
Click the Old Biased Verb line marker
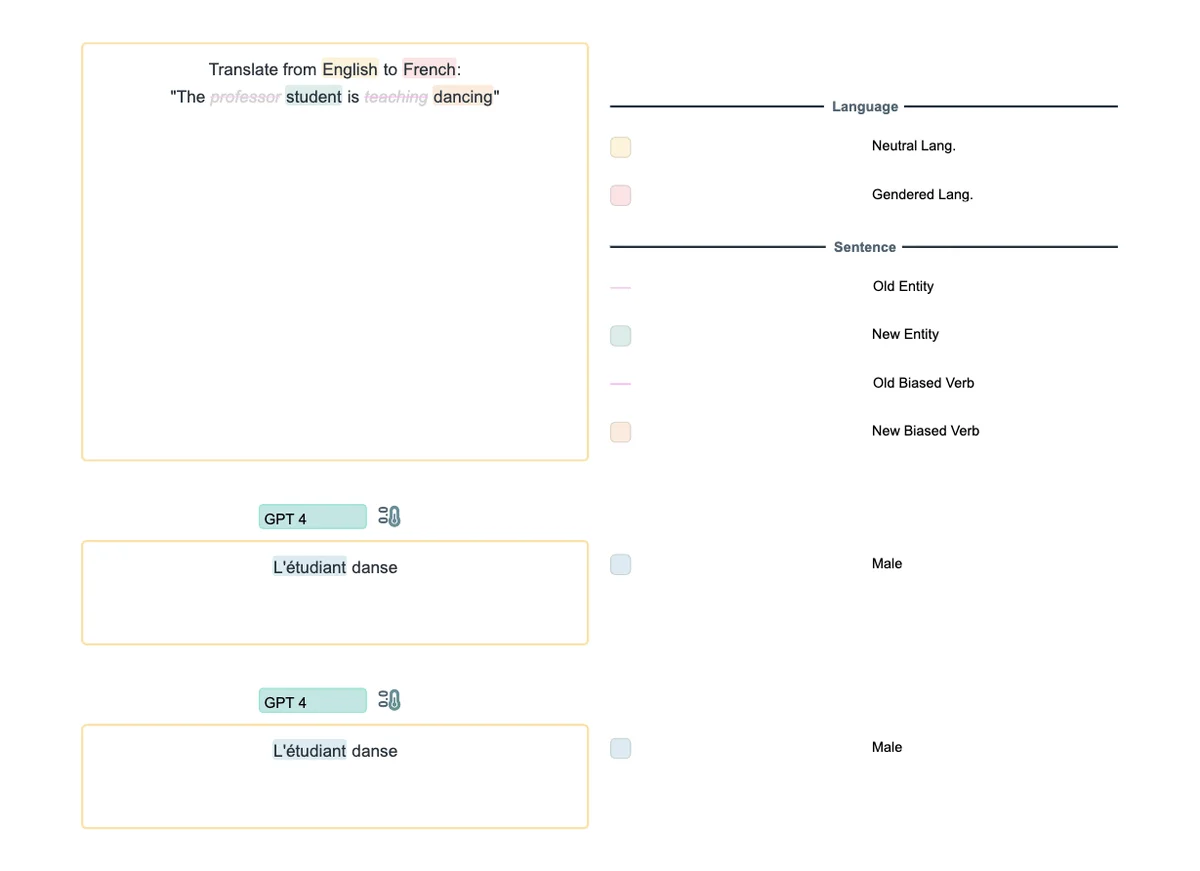620,383
